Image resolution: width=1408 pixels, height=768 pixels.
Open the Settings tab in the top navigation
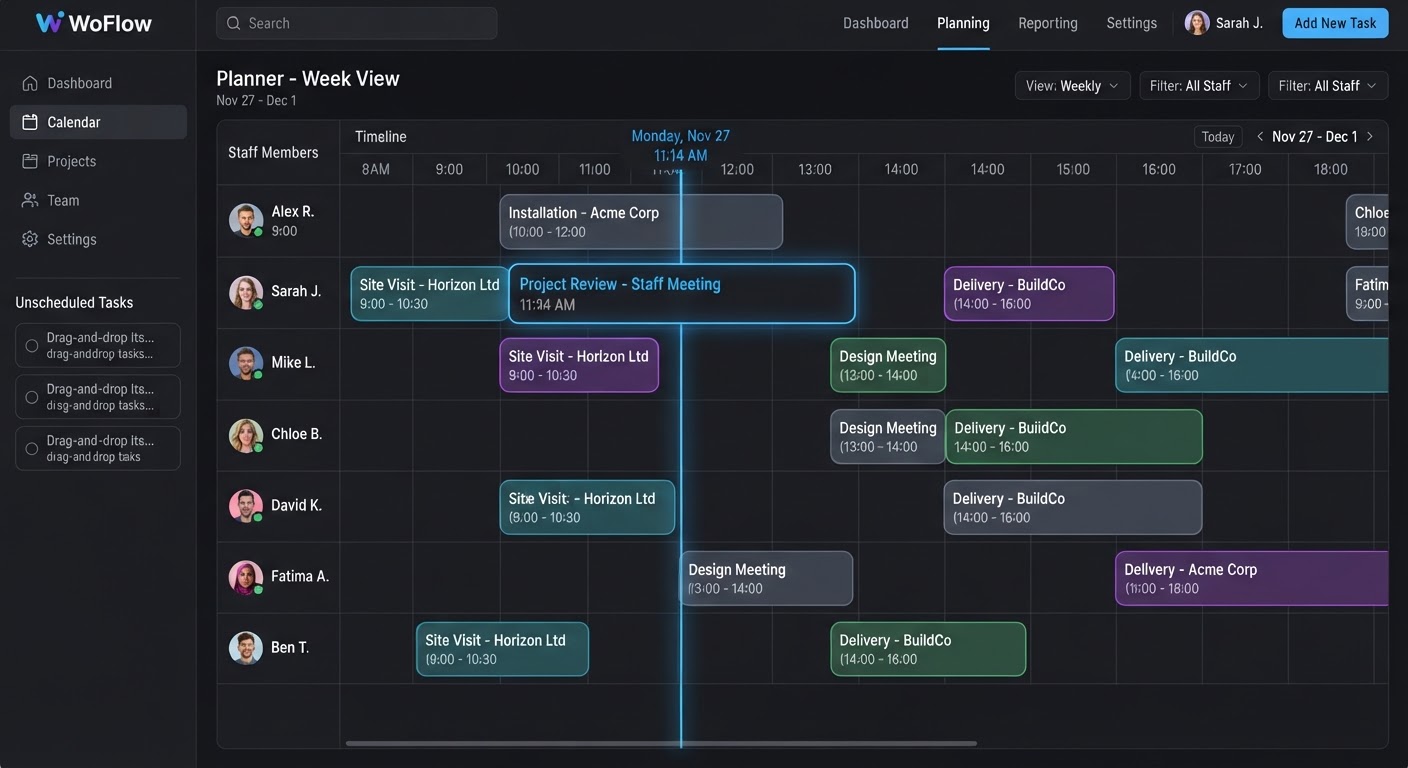1132,23
